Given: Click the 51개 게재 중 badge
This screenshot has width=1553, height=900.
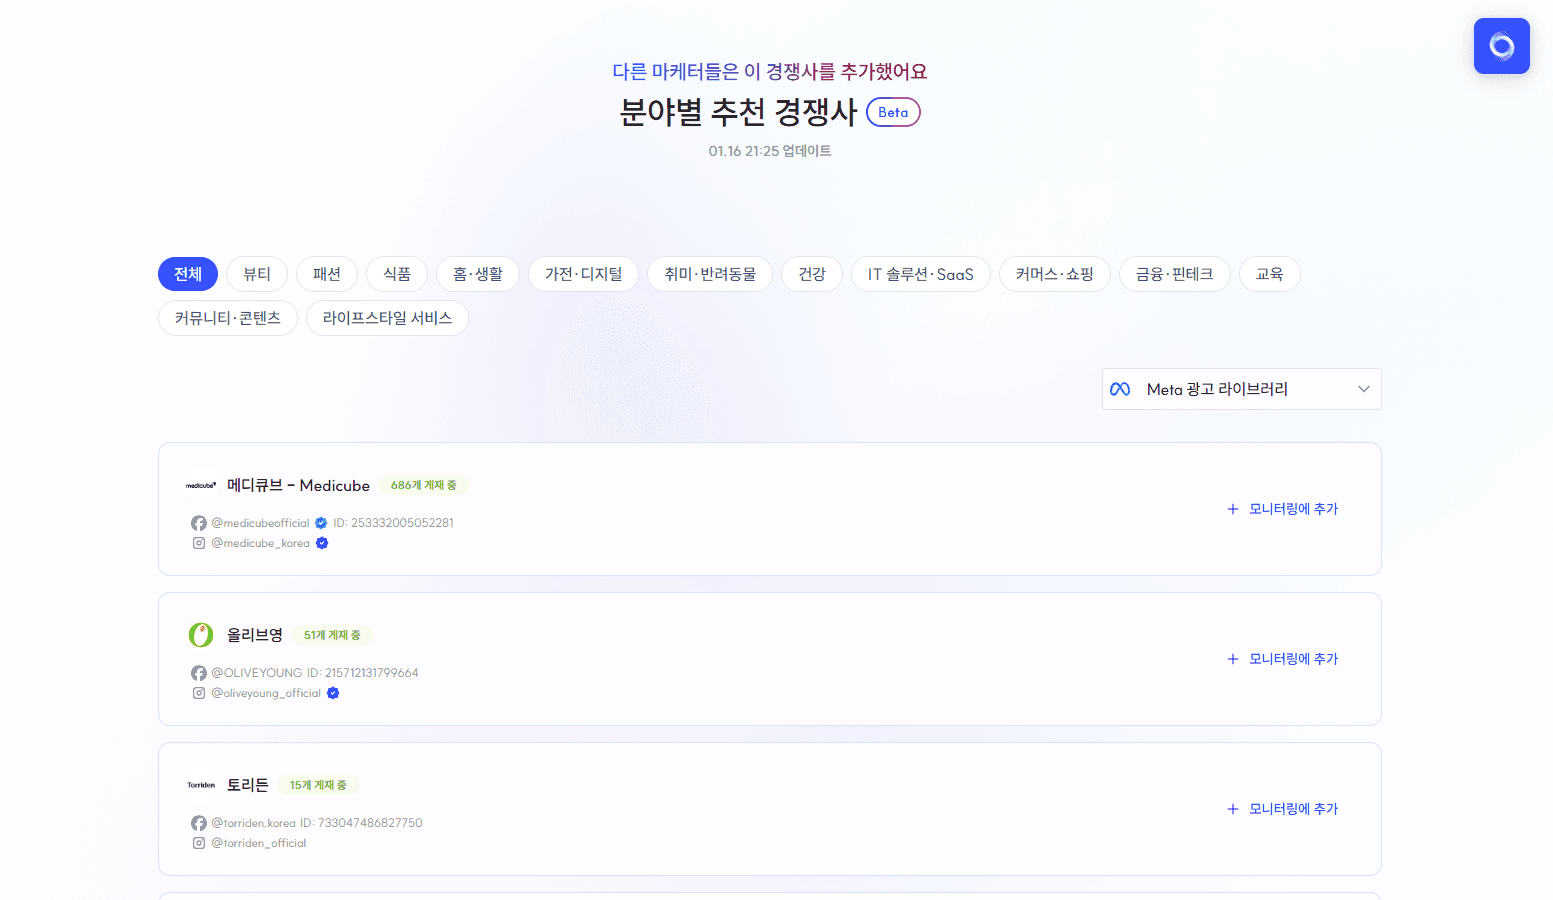Looking at the screenshot, I should tap(332, 635).
